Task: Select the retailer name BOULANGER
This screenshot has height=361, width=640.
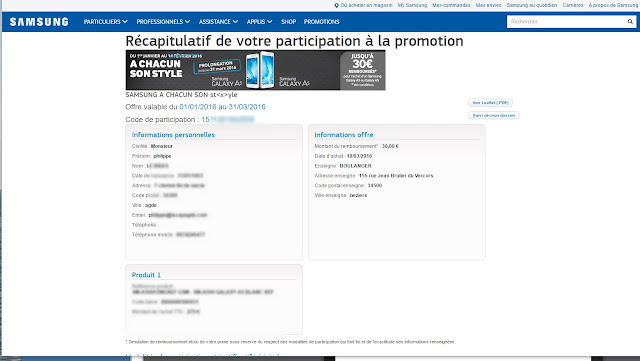Action: coord(356,166)
